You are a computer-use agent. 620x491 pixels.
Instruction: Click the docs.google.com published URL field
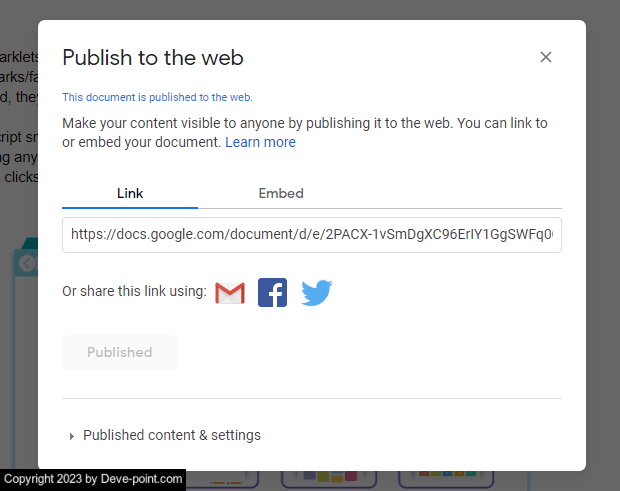point(311,235)
